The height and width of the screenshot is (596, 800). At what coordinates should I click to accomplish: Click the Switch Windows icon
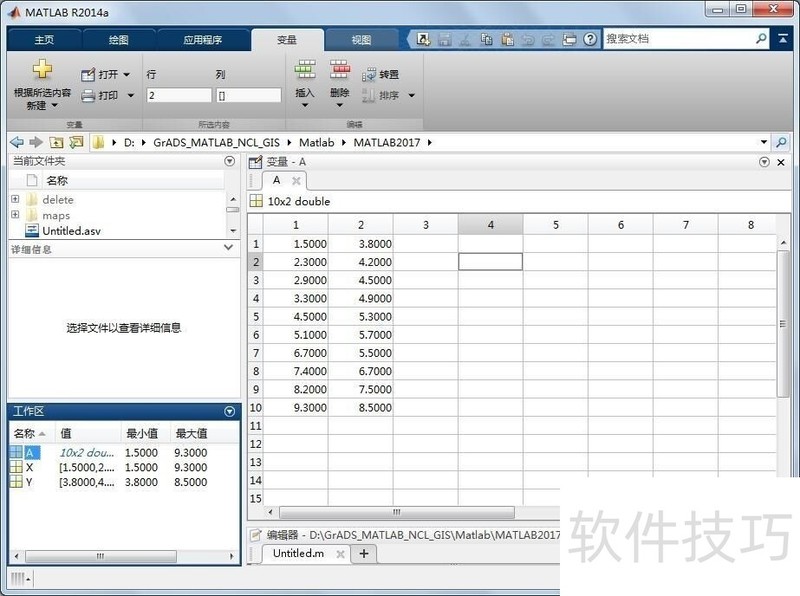[x=569, y=39]
